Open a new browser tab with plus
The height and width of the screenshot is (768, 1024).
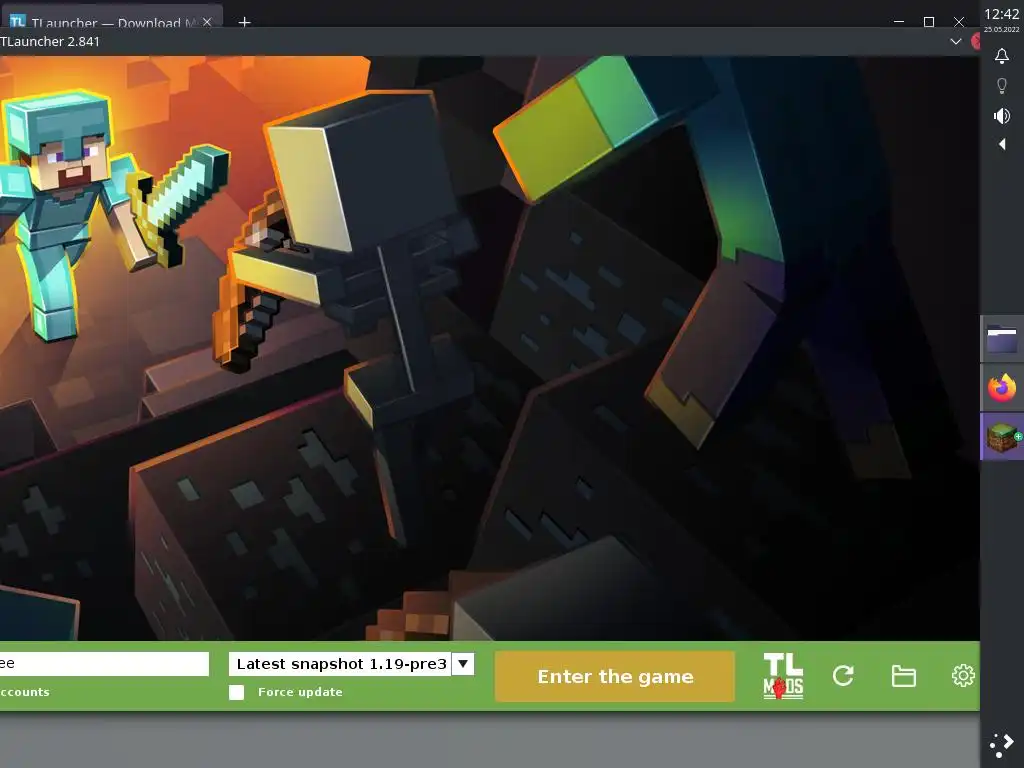coord(244,23)
